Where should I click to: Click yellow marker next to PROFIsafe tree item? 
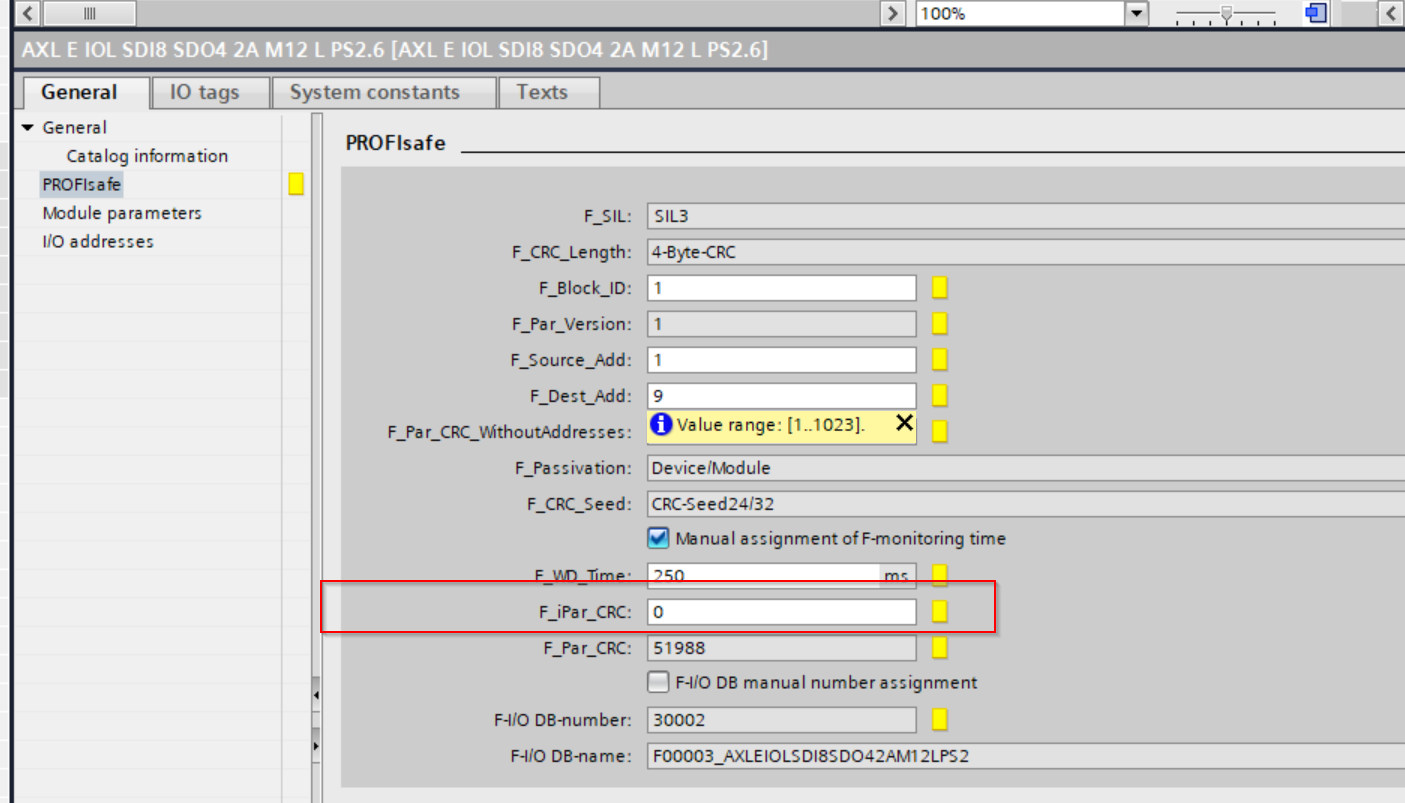296,184
